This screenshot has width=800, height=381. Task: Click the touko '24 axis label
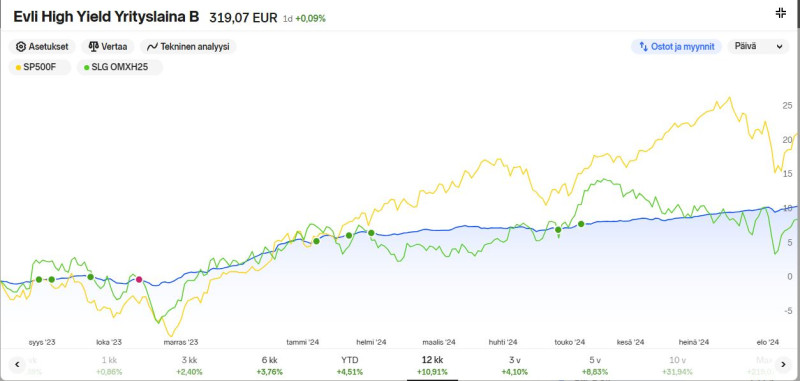[x=570, y=342]
